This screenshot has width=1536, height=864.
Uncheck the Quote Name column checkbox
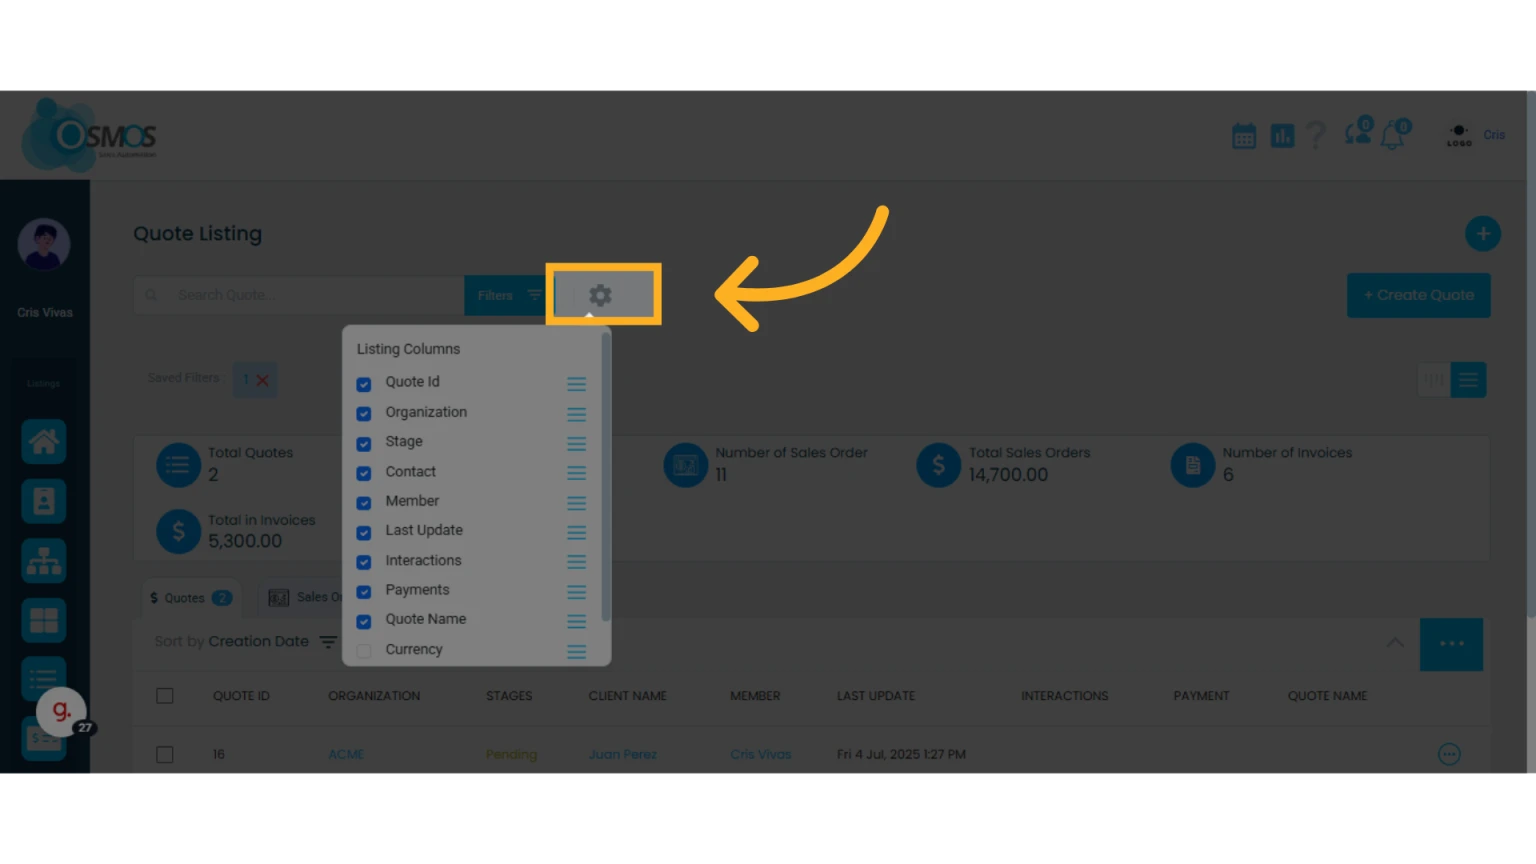[x=364, y=621]
